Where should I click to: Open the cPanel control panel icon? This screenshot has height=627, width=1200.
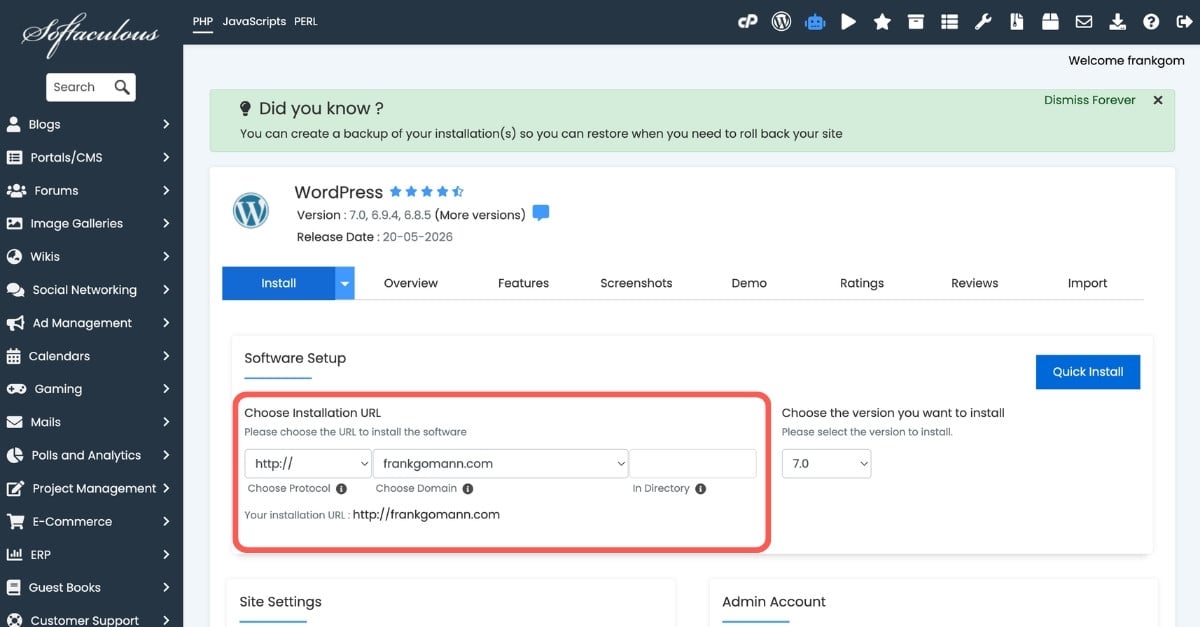click(747, 21)
